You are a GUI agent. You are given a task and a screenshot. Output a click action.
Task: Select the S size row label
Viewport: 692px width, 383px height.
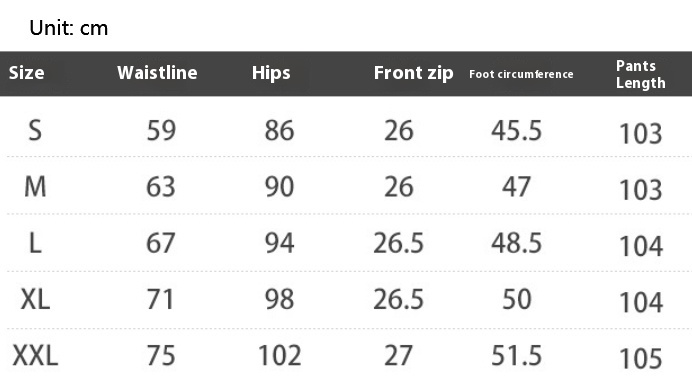click(35, 131)
